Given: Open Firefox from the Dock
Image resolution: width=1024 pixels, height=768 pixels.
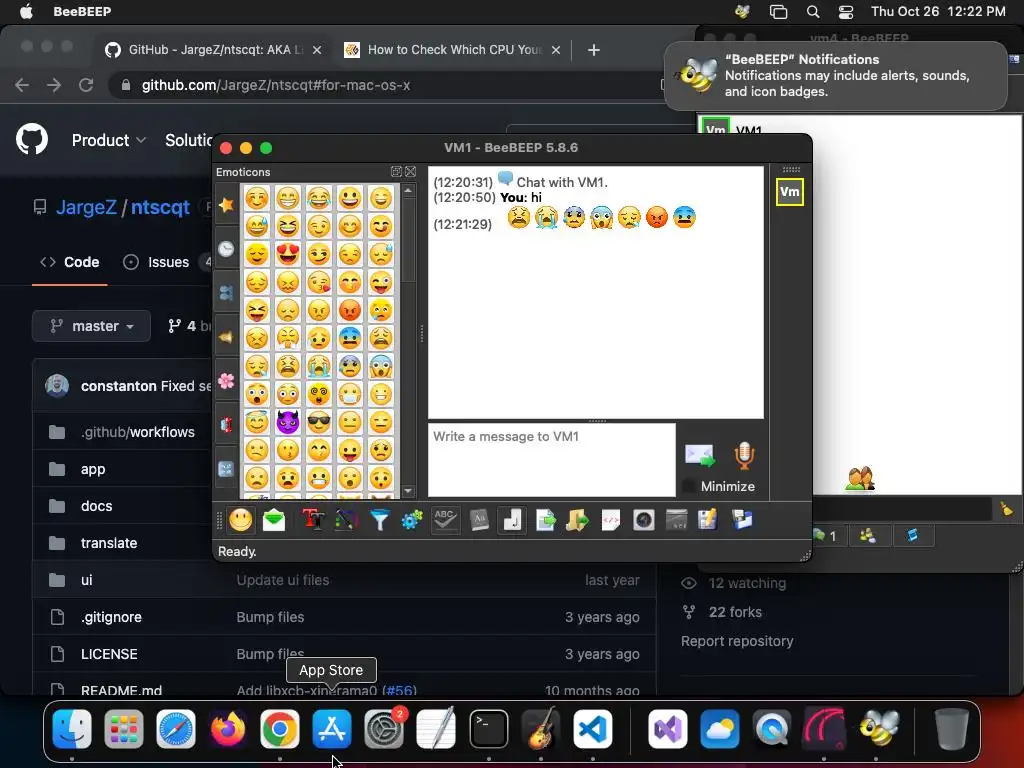Looking at the screenshot, I should click(x=228, y=729).
